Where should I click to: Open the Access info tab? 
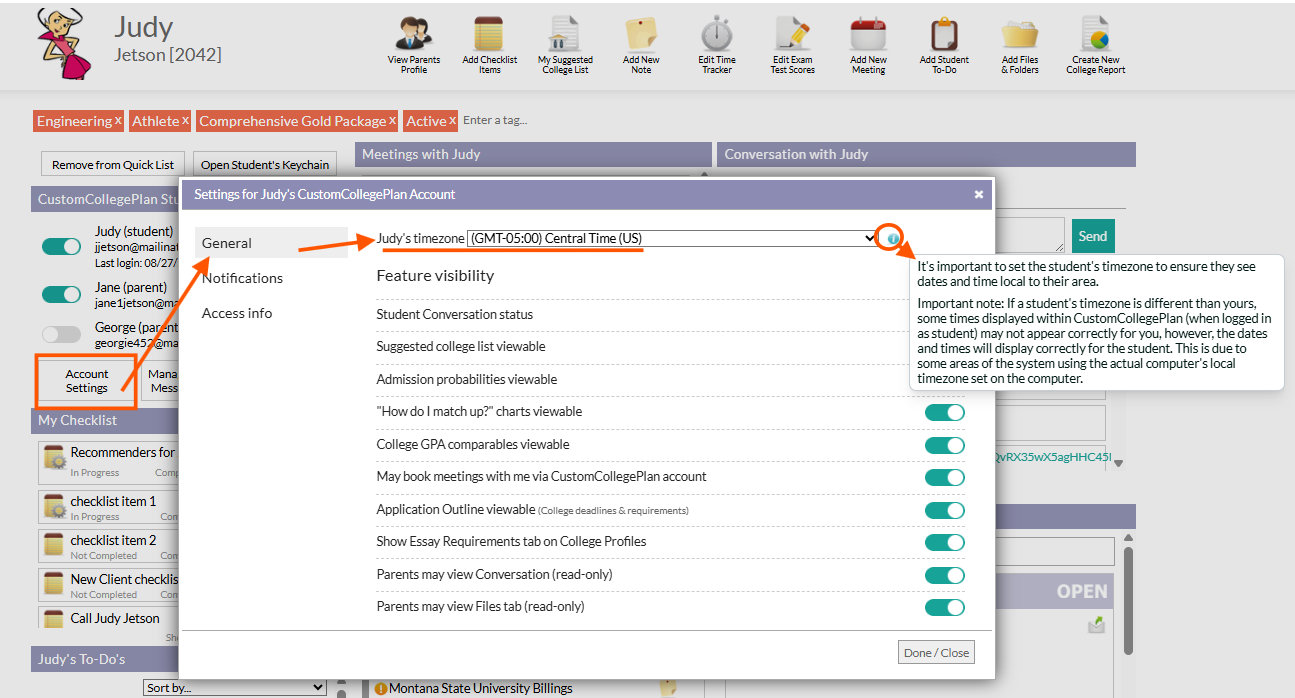[237, 313]
